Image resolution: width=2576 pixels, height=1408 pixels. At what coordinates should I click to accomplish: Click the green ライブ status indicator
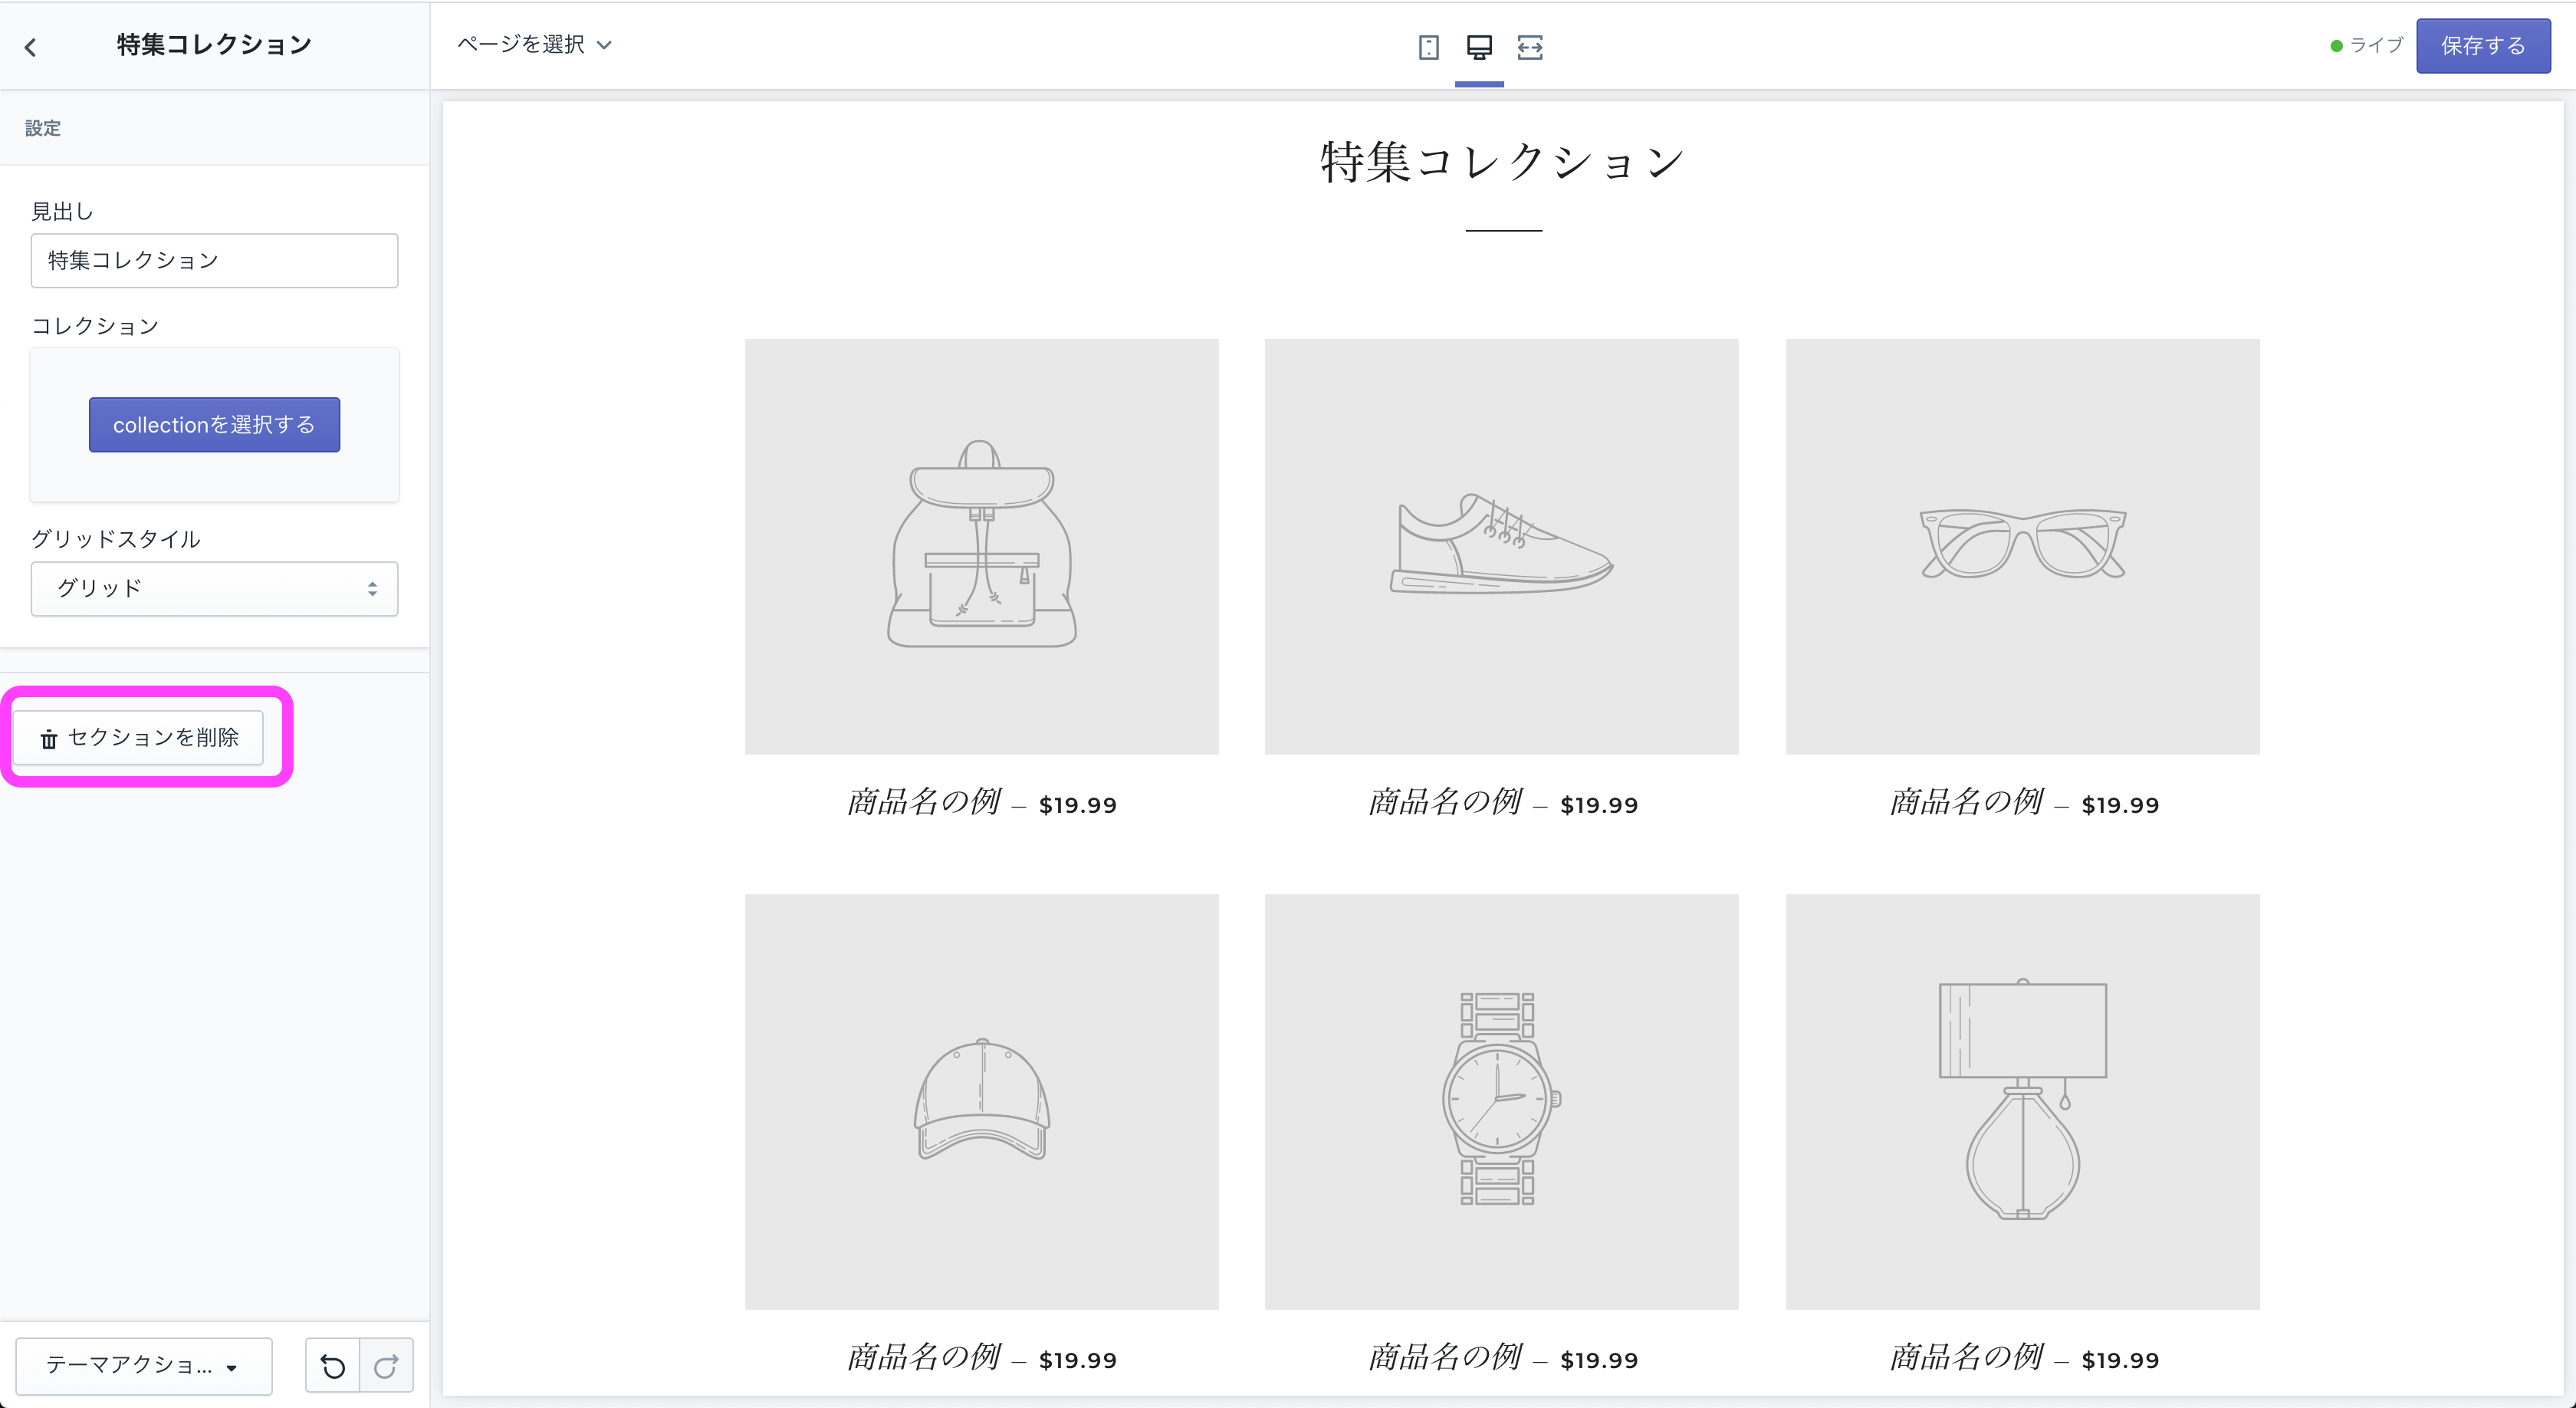(2337, 45)
